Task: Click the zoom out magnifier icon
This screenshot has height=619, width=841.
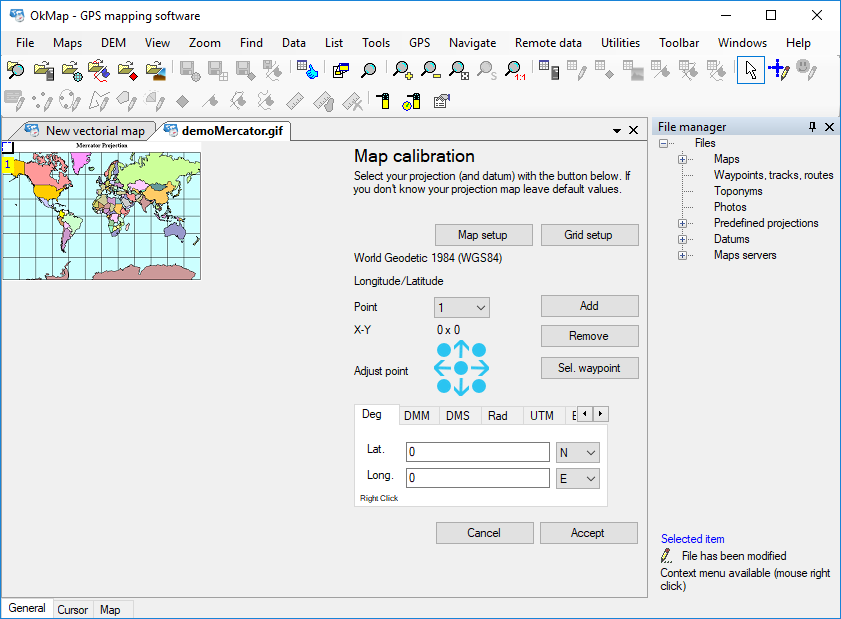Action: click(x=430, y=70)
